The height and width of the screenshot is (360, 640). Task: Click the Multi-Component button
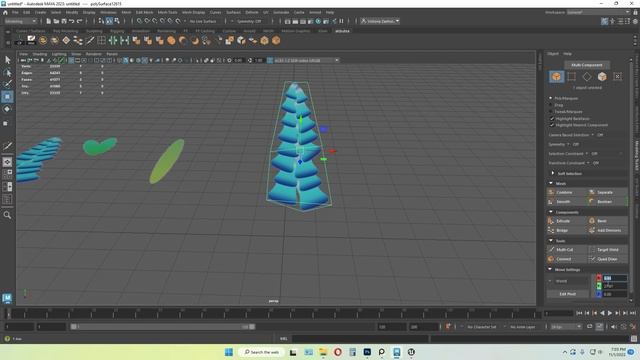[587, 65]
